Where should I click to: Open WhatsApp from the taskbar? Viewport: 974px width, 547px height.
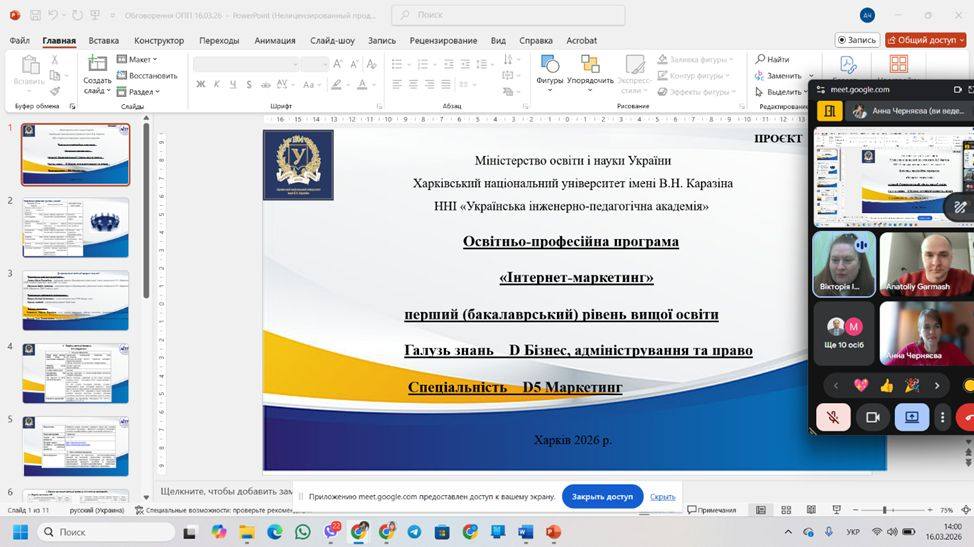click(x=303, y=532)
